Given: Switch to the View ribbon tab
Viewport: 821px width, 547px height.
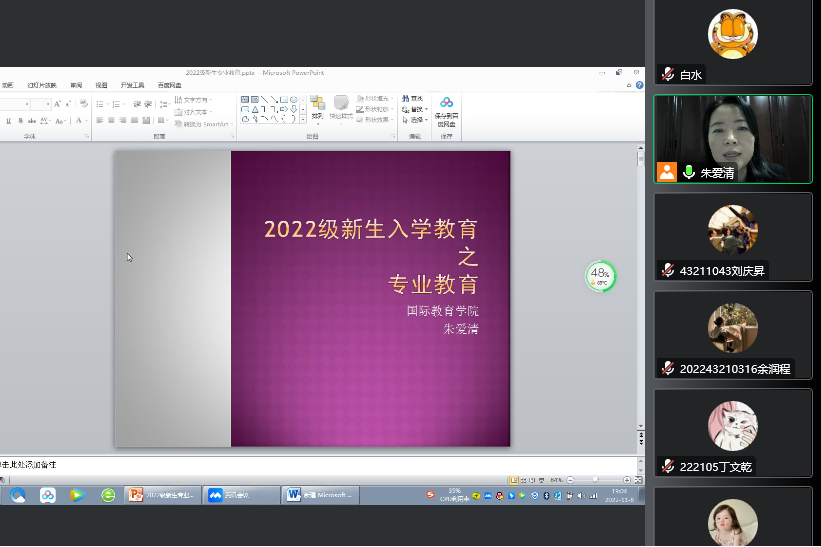Looking at the screenshot, I should coord(101,86).
